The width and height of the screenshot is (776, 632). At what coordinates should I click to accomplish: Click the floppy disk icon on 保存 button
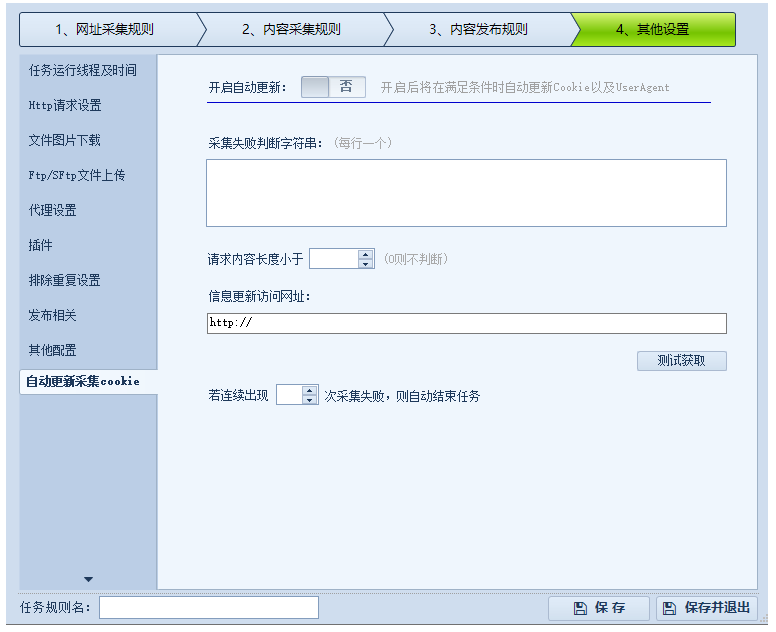580,608
